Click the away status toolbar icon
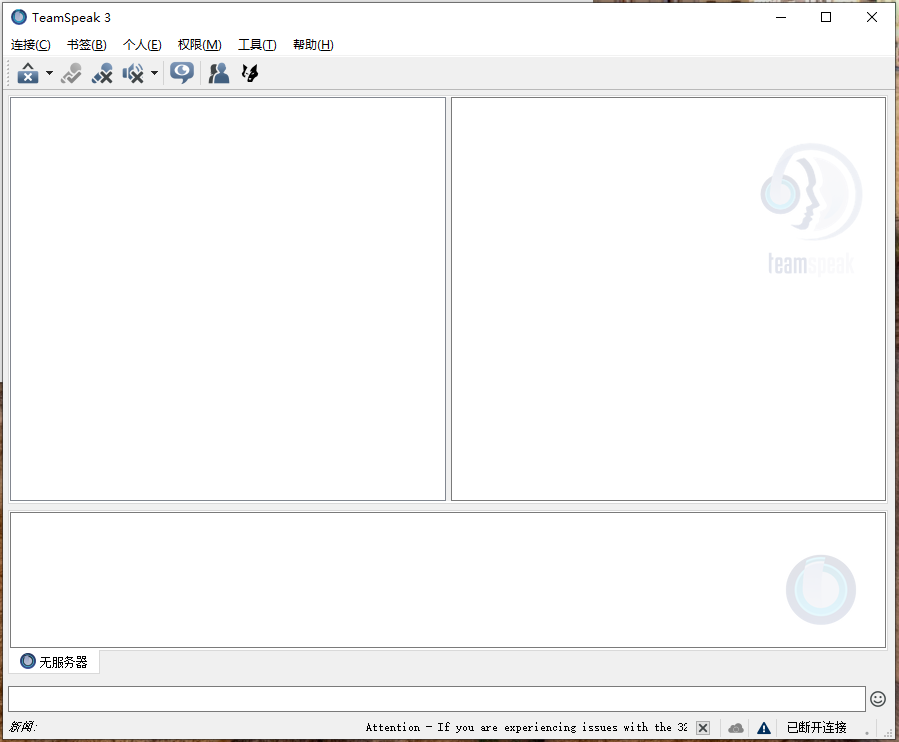899x742 pixels. 28,73
